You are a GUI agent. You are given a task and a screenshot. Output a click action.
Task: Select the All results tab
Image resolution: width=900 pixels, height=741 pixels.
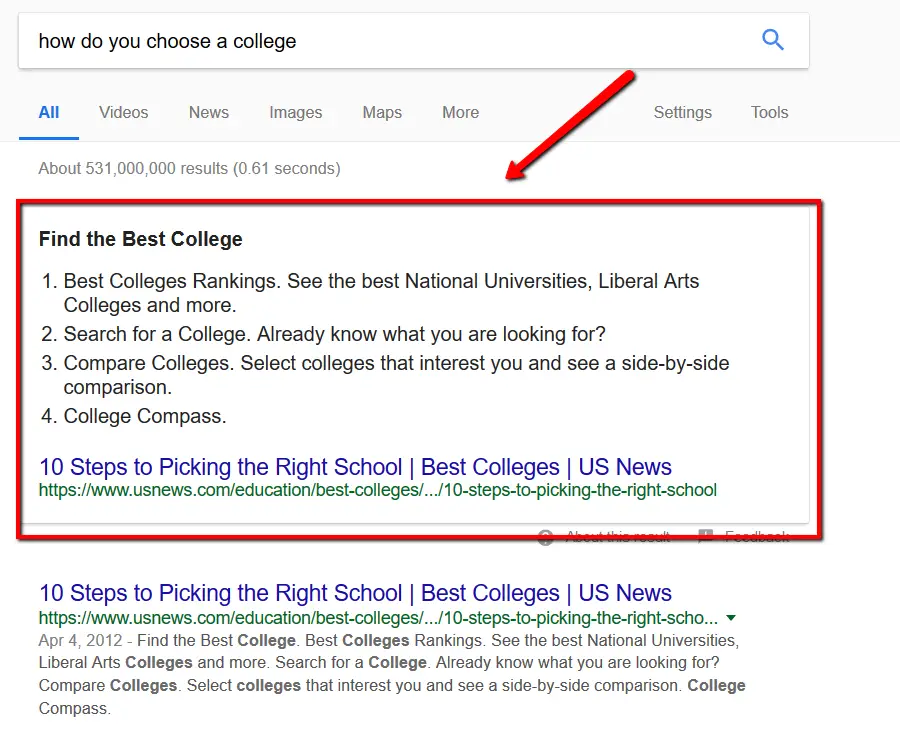tap(49, 113)
